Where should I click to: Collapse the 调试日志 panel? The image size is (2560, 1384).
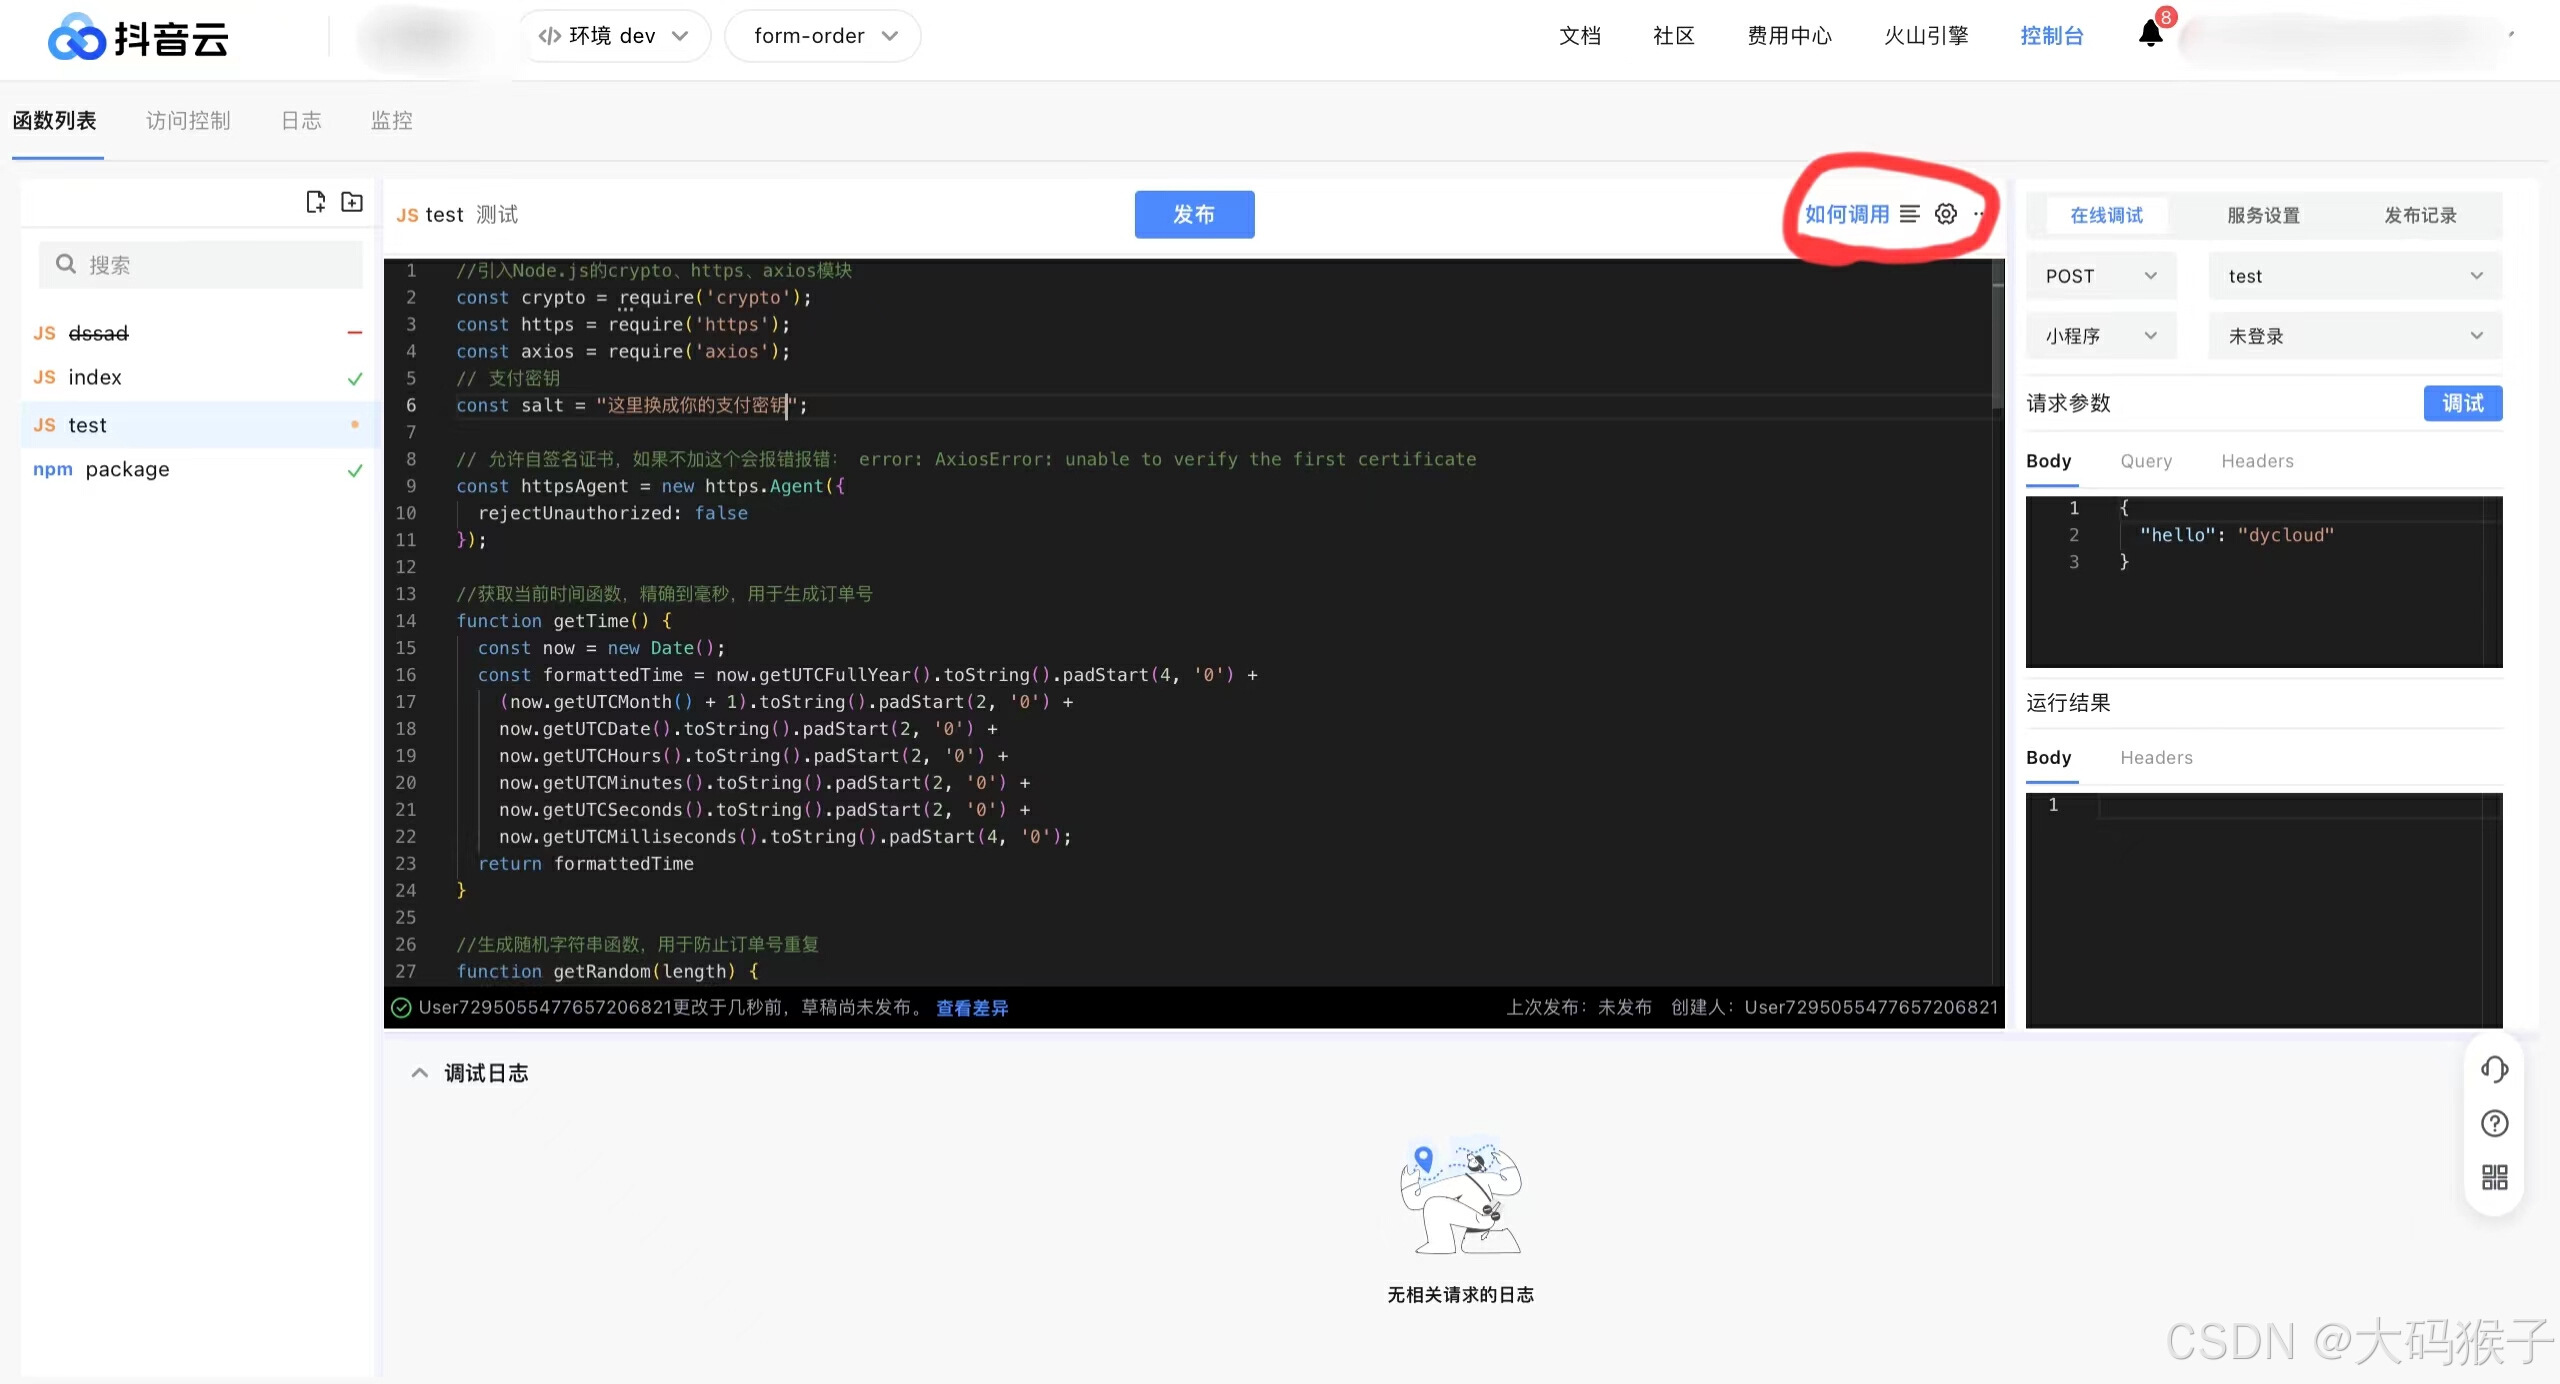click(x=420, y=1073)
